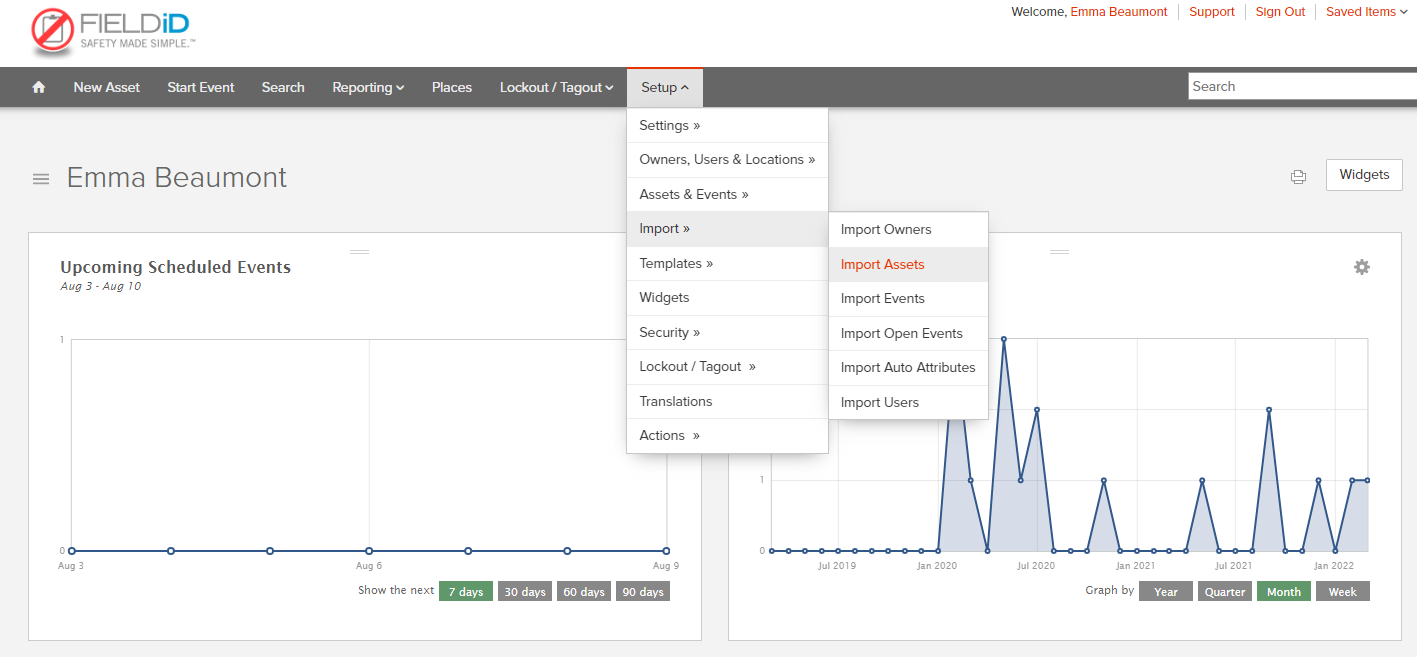This screenshot has height=657, width=1417.
Task: Click the Aug 9 data point
Action: (x=666, y=551)
